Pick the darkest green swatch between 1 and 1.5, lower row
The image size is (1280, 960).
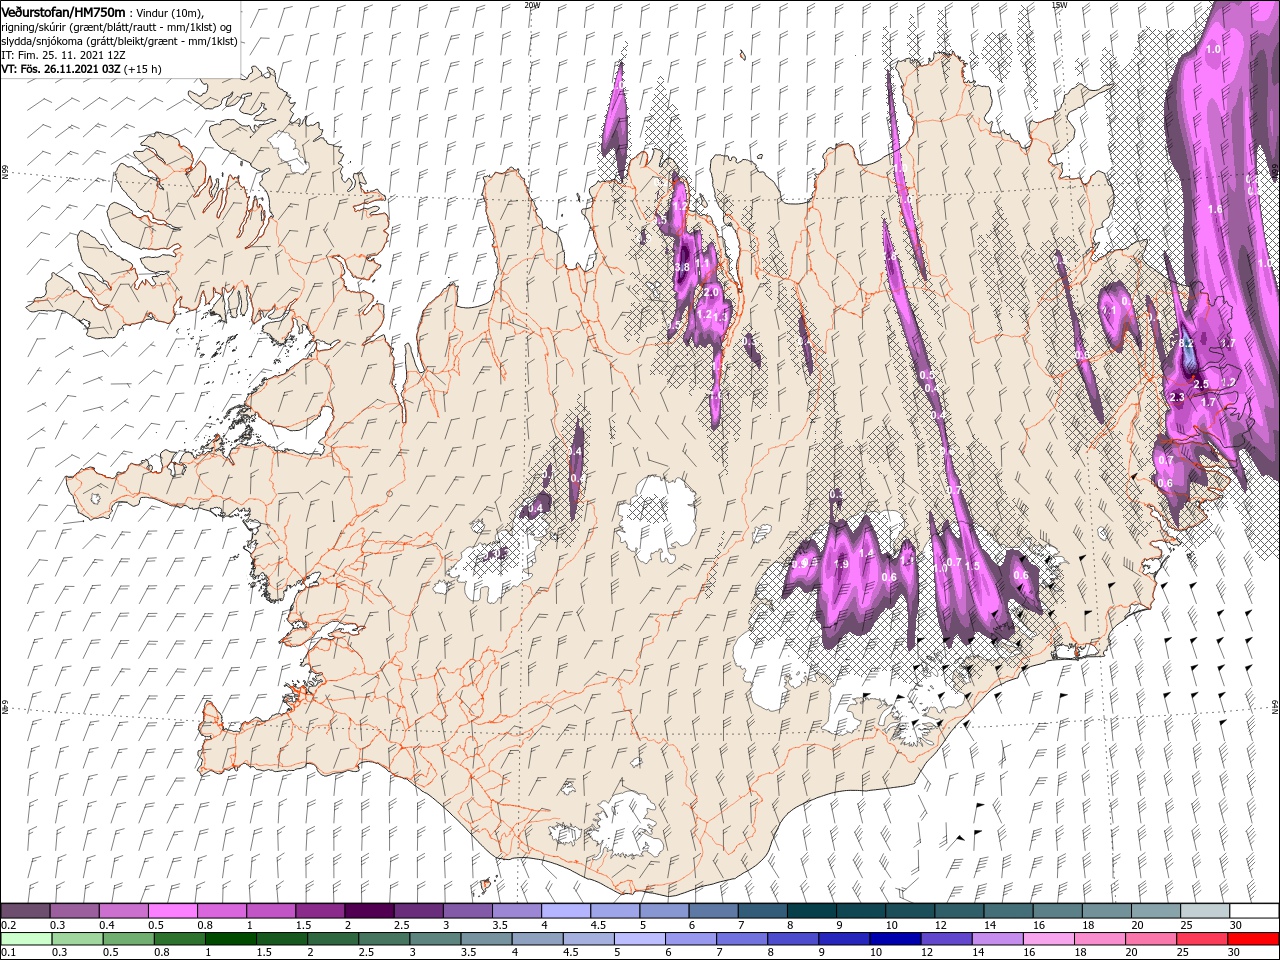click(230, 939)
